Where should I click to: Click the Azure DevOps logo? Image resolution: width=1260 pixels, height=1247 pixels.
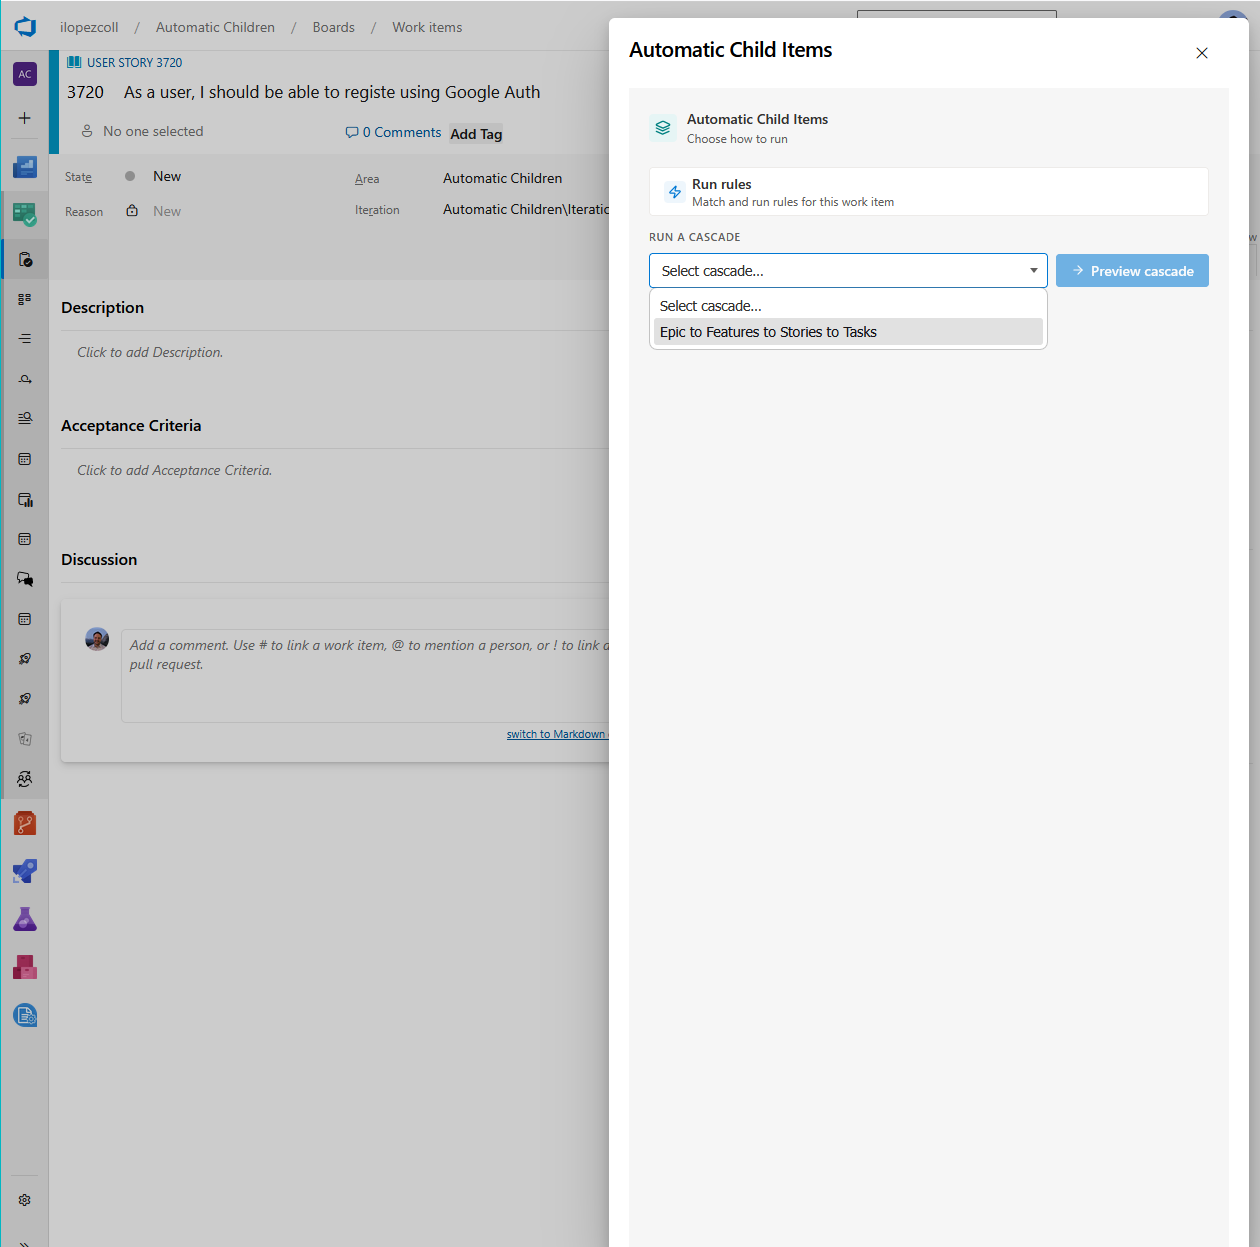click(x=25, y=27)
